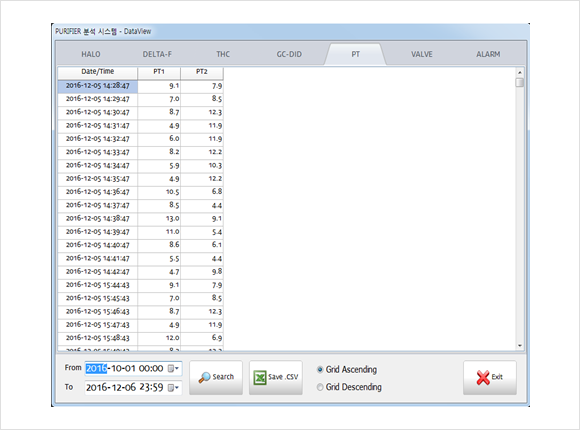Click the PT1 column header

click(x=159, y=72)
